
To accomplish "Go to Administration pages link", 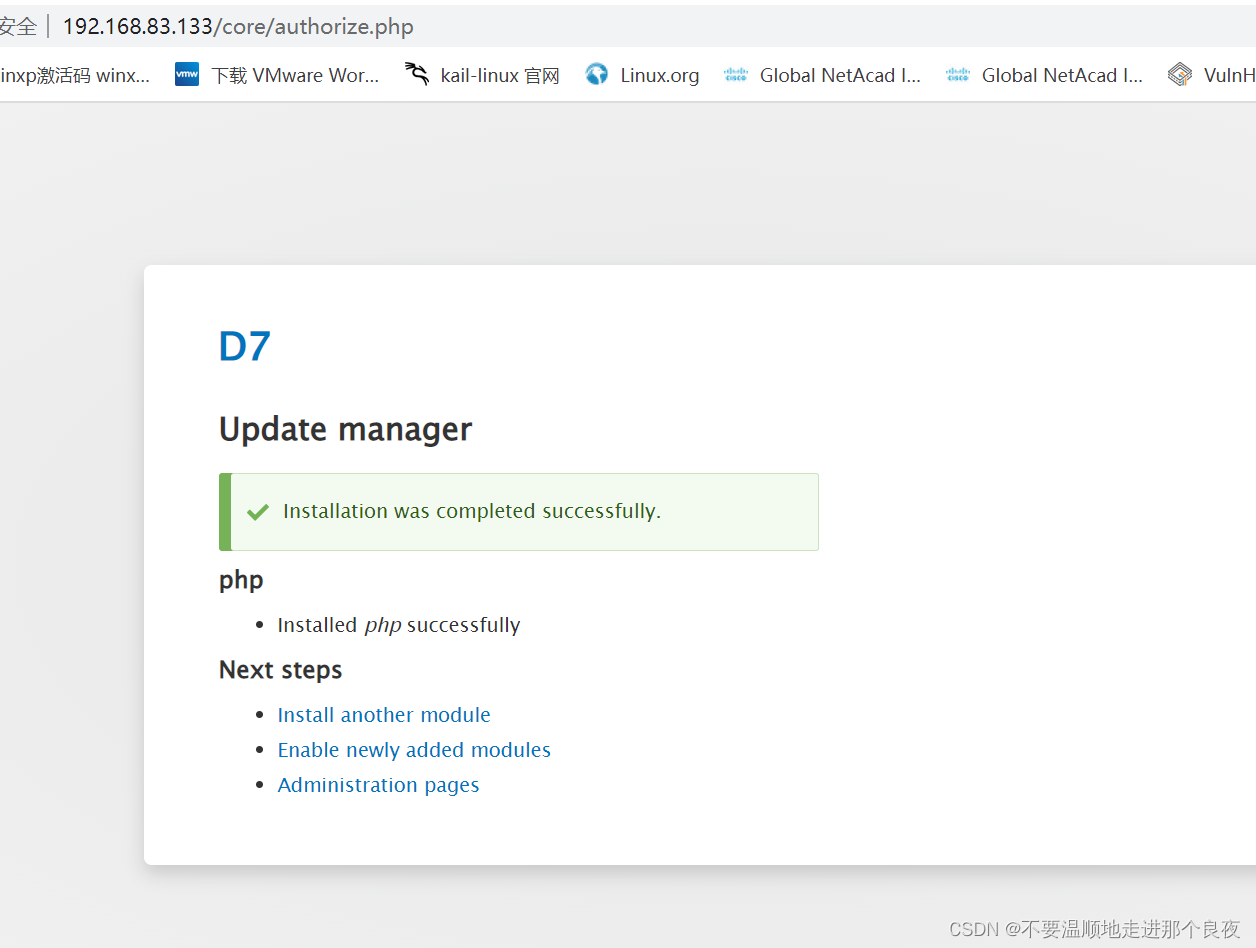I will point(378,785).
